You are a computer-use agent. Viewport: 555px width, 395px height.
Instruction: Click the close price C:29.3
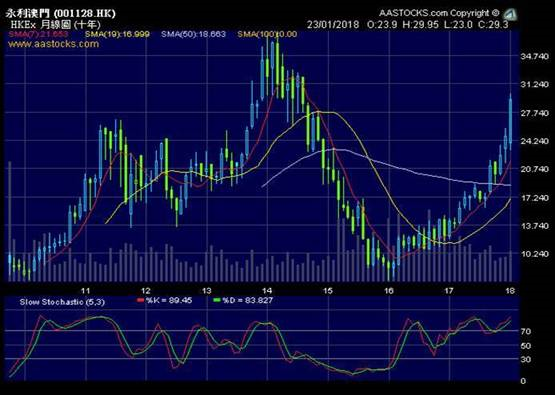point(493,25)
